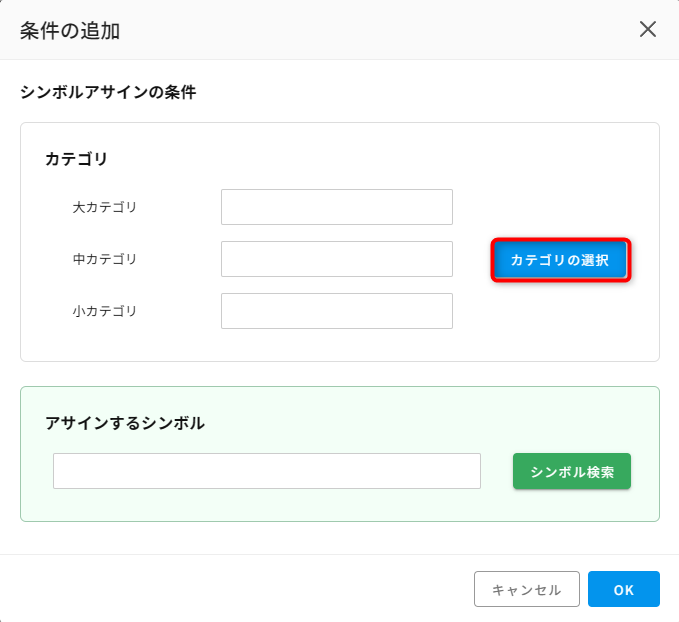Click the 大カテゴリ label text
The width and height of the screenshot is (679, 622).
click(105, 207)
